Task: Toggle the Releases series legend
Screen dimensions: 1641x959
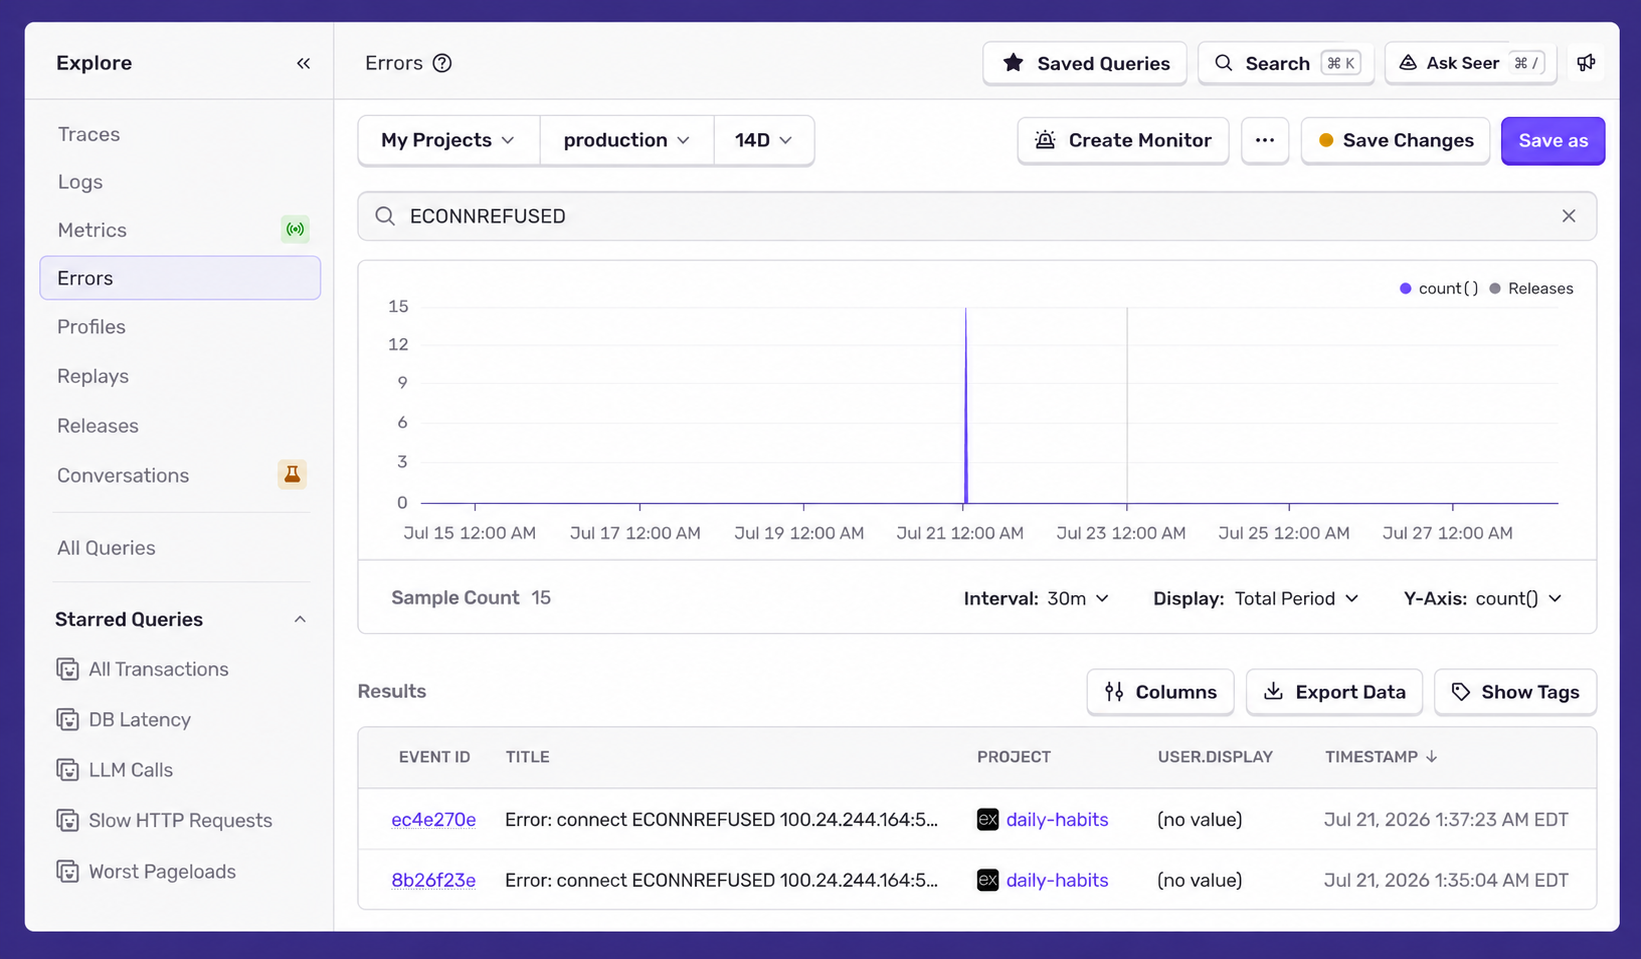Action: tap(1531, 288)
